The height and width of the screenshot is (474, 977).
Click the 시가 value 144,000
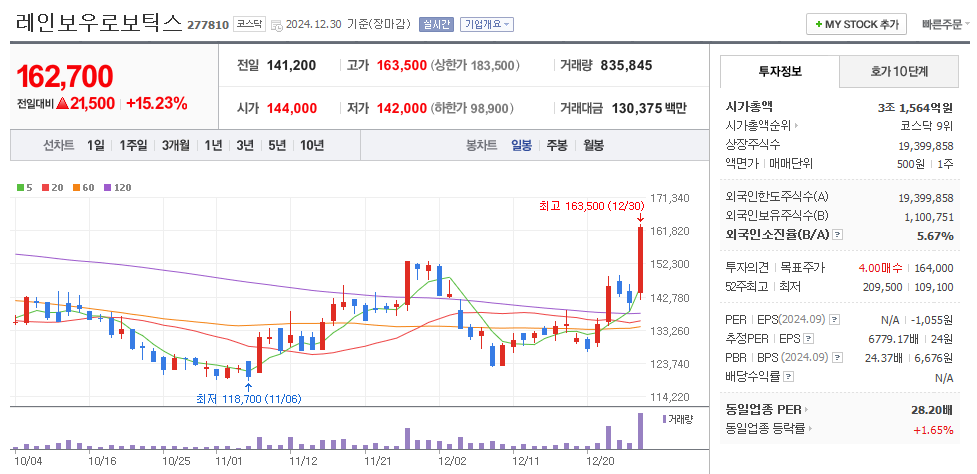click(x=292, y=108)
